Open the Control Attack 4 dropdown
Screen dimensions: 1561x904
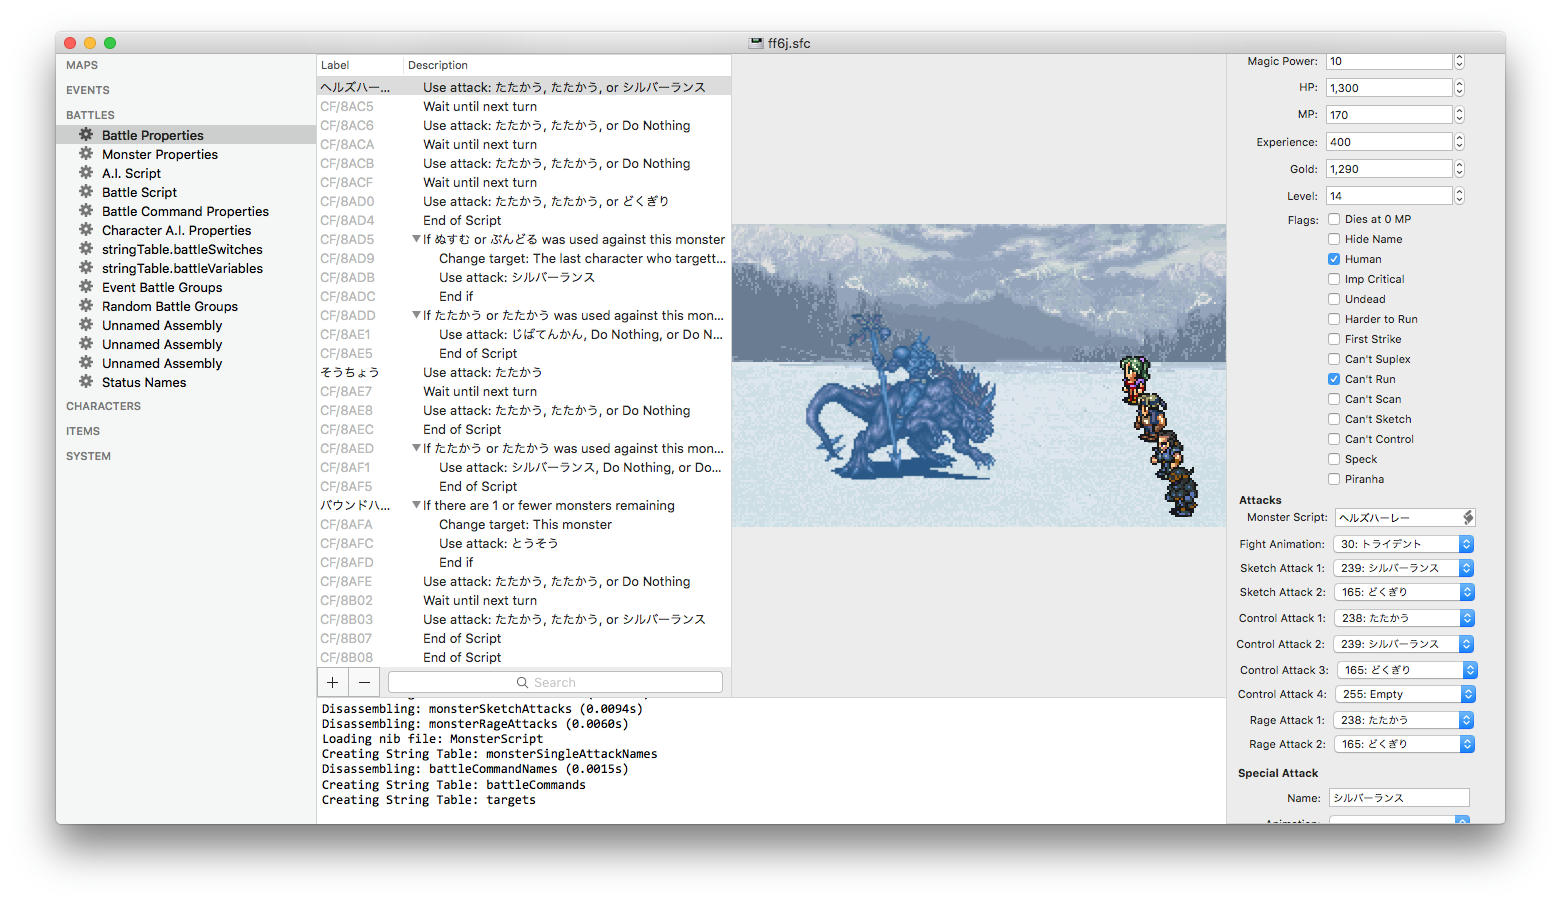[x=1404, y=694]
